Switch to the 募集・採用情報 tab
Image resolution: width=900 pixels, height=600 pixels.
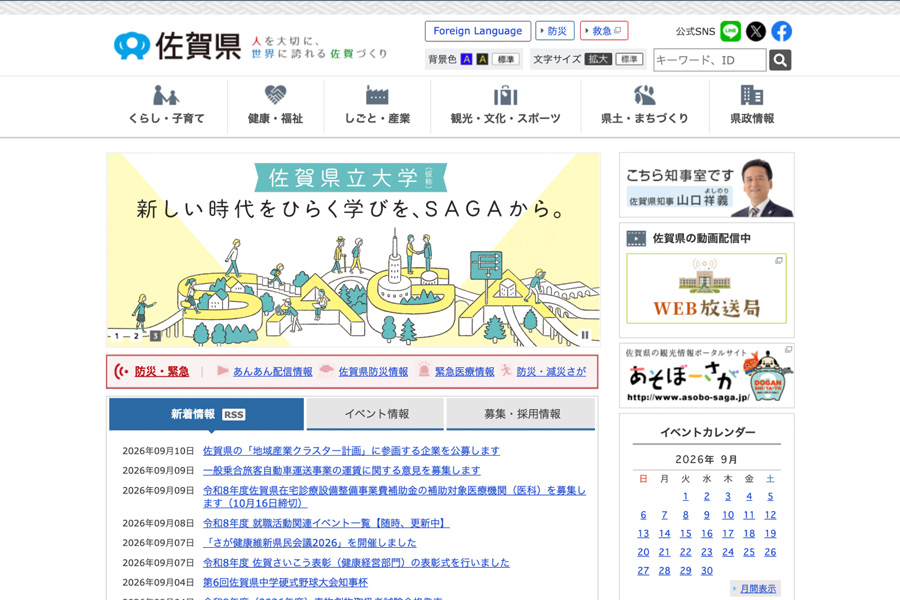click(521, 414)
